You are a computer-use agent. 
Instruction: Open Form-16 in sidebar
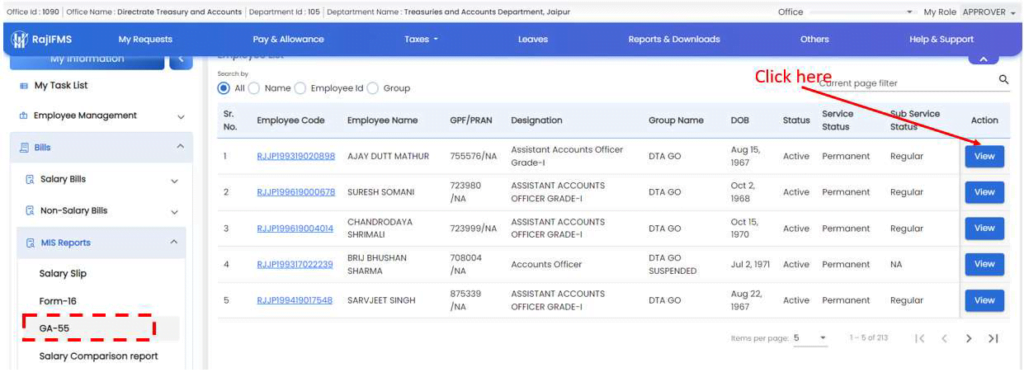pos(57,301)
